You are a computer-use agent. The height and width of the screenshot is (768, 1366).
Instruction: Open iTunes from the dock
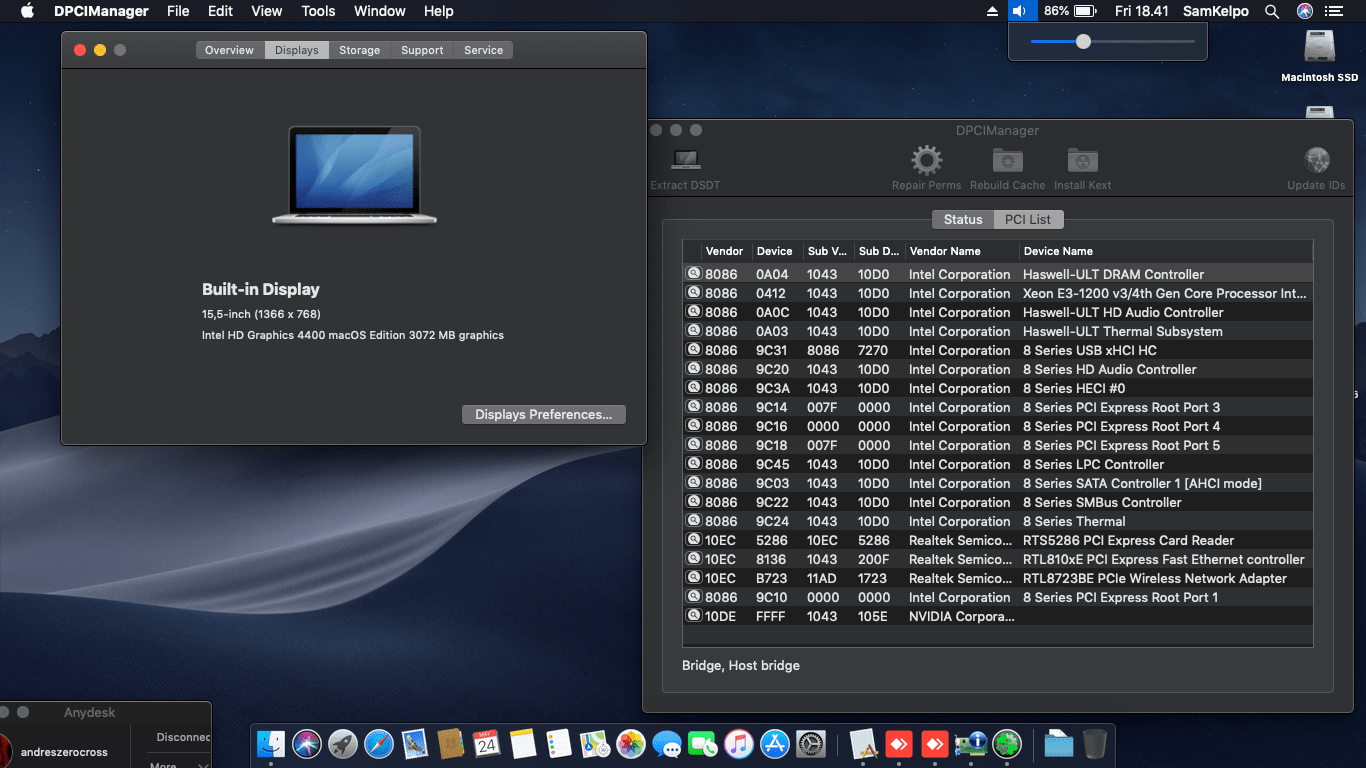point(738,743)
